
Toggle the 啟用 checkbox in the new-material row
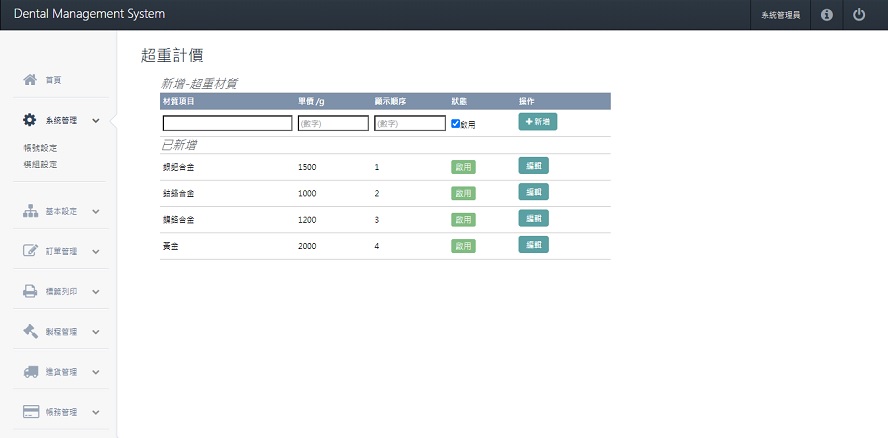pyautogui.click(x=455, y=124)
